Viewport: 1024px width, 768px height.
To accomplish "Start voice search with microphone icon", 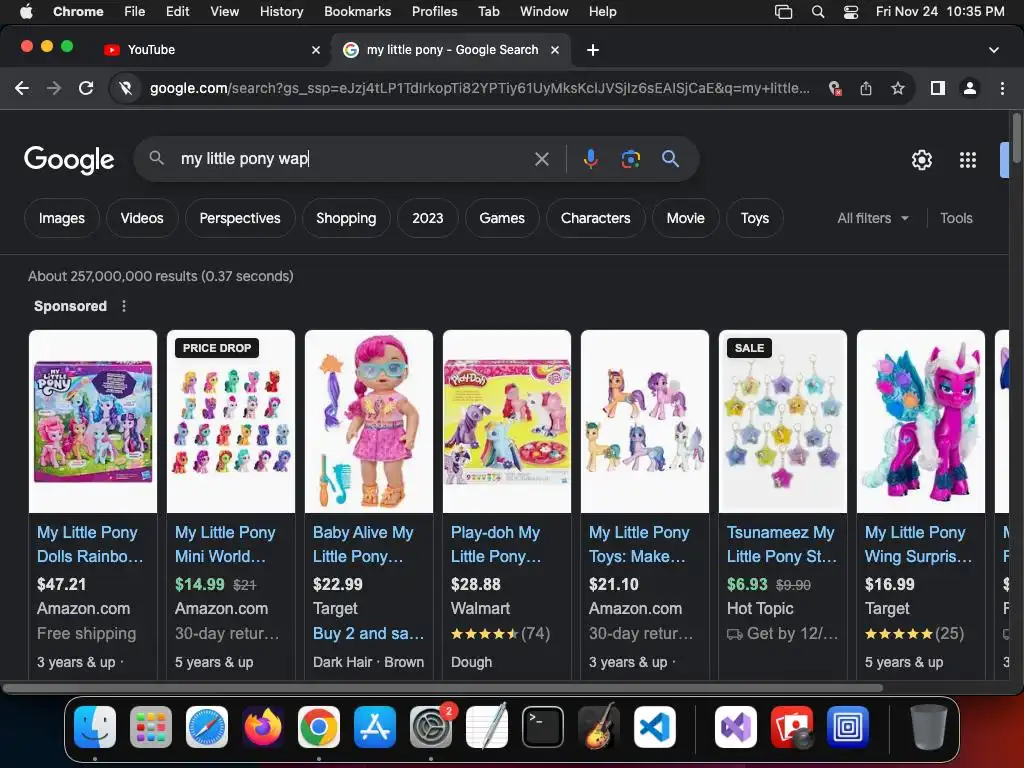I will pyautogui.click(x=590, y=159).
